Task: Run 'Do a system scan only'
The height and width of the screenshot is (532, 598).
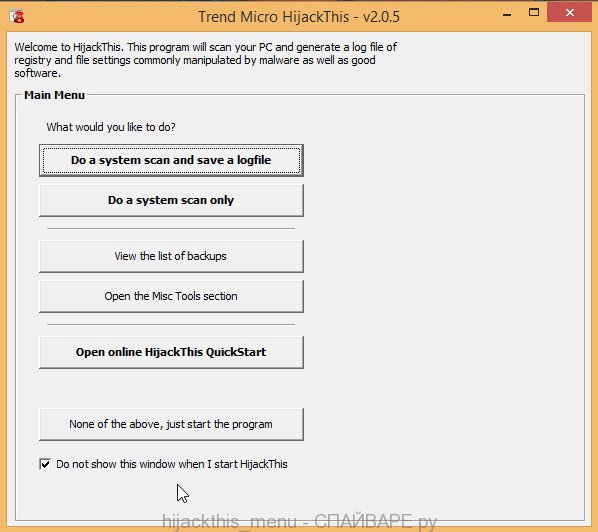Action: tap(171, 200)
